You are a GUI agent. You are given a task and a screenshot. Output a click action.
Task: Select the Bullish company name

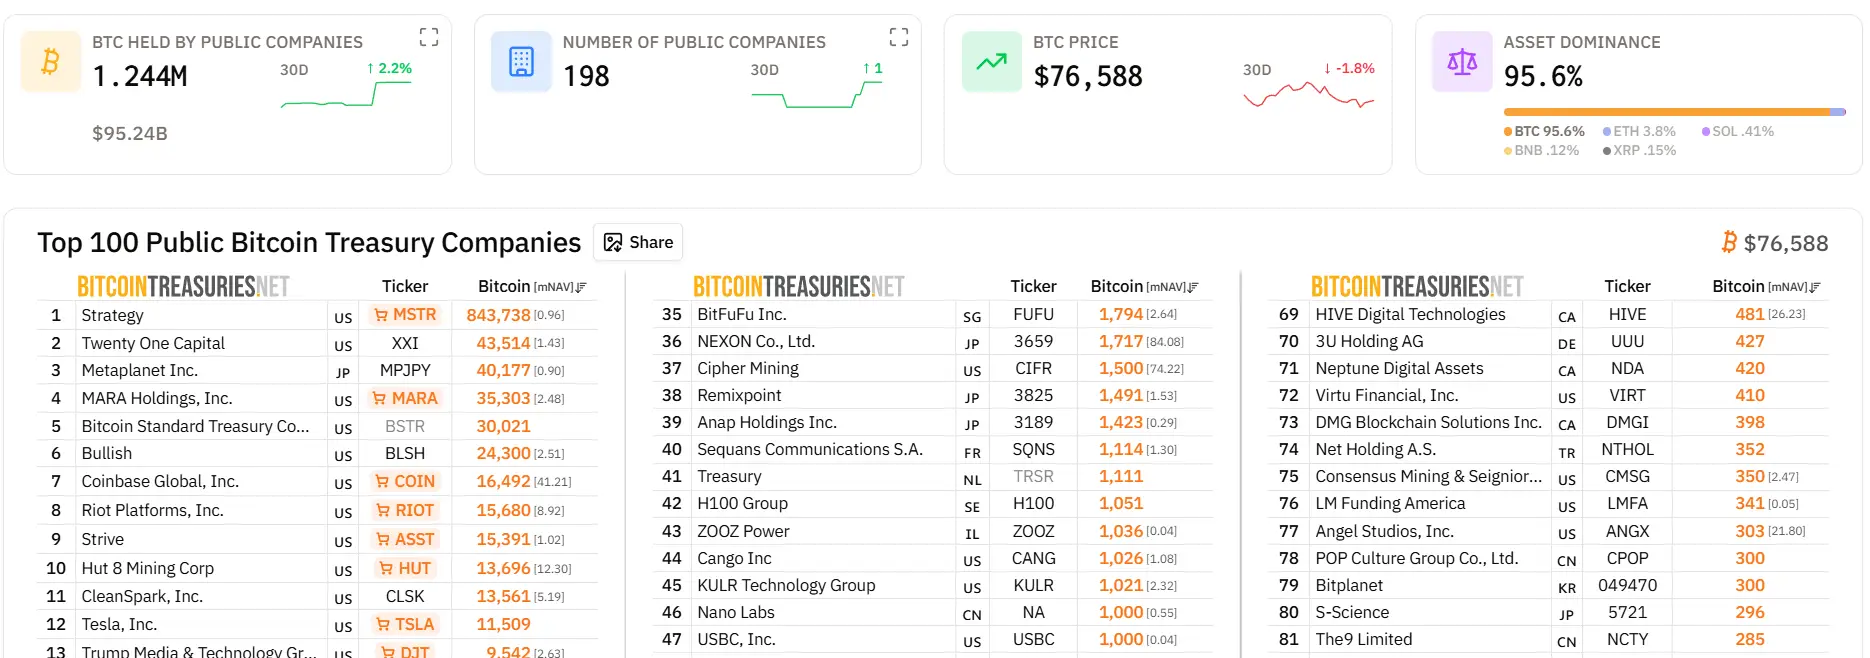tap(106, 453)
